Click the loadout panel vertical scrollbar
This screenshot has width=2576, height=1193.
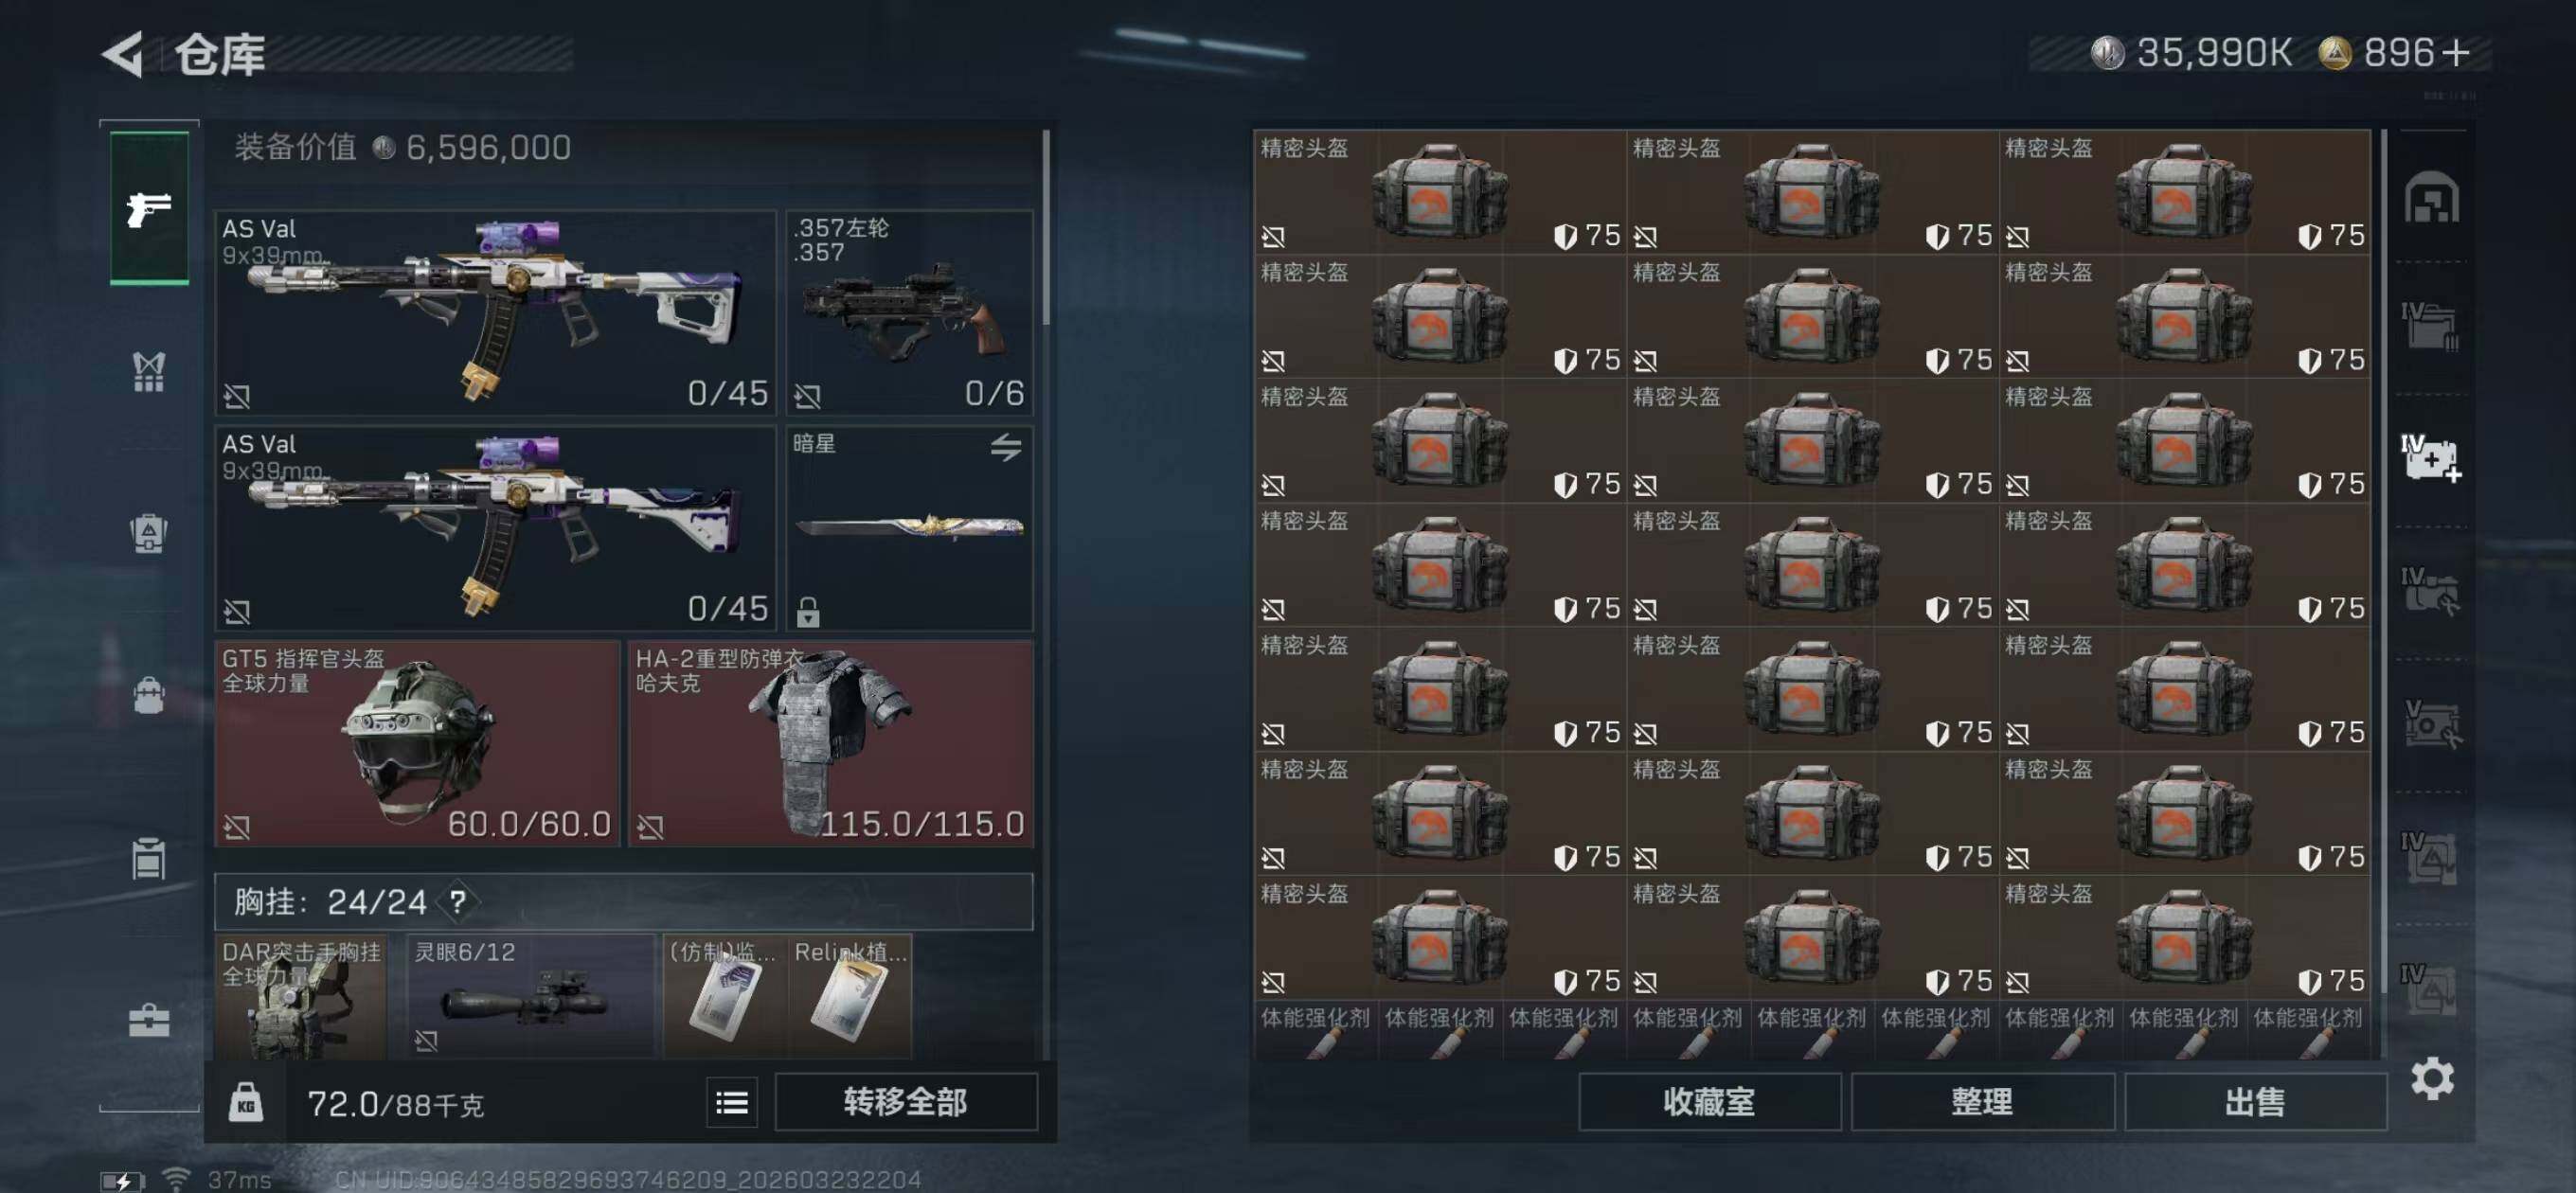[1046, 228]
